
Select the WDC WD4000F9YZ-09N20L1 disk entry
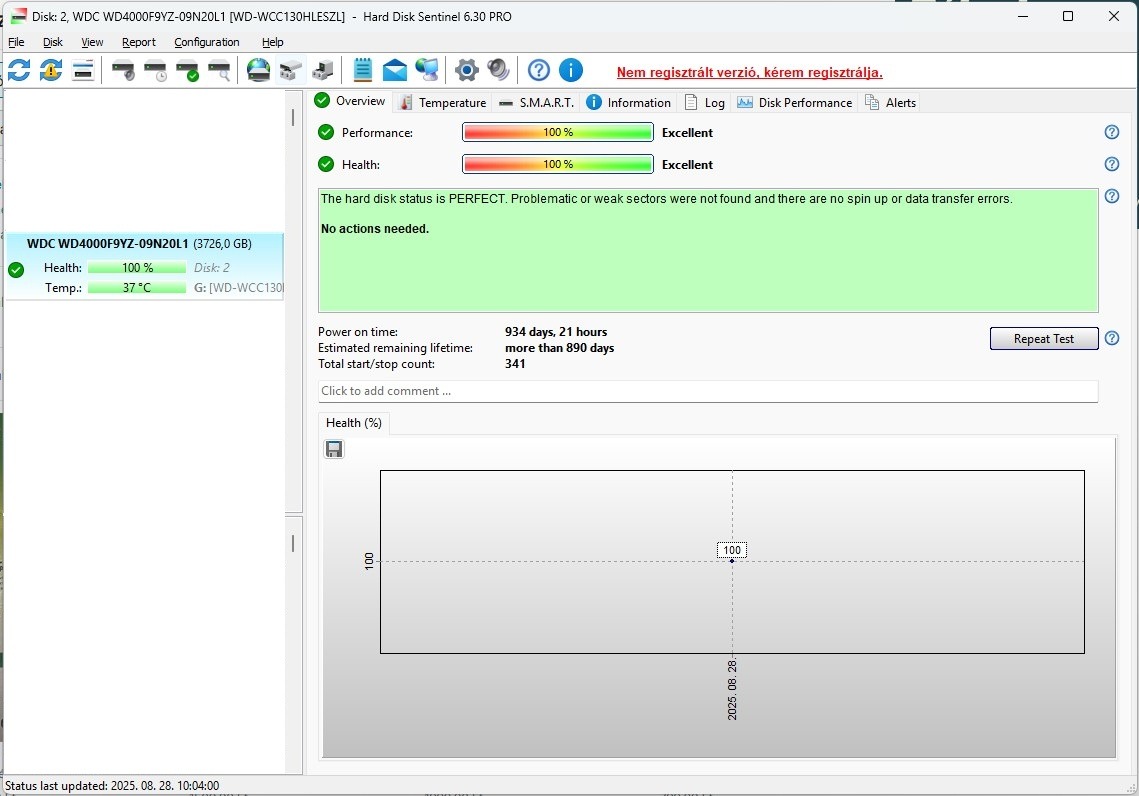(144, 266)
